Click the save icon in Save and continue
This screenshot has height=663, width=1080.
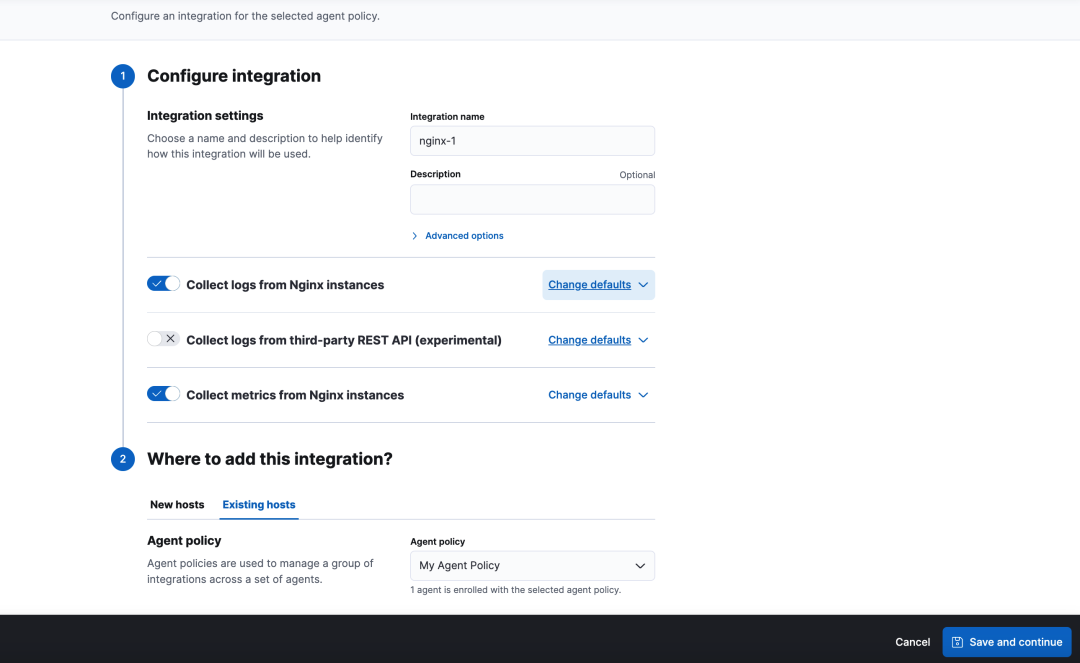[x=957, y=642]
